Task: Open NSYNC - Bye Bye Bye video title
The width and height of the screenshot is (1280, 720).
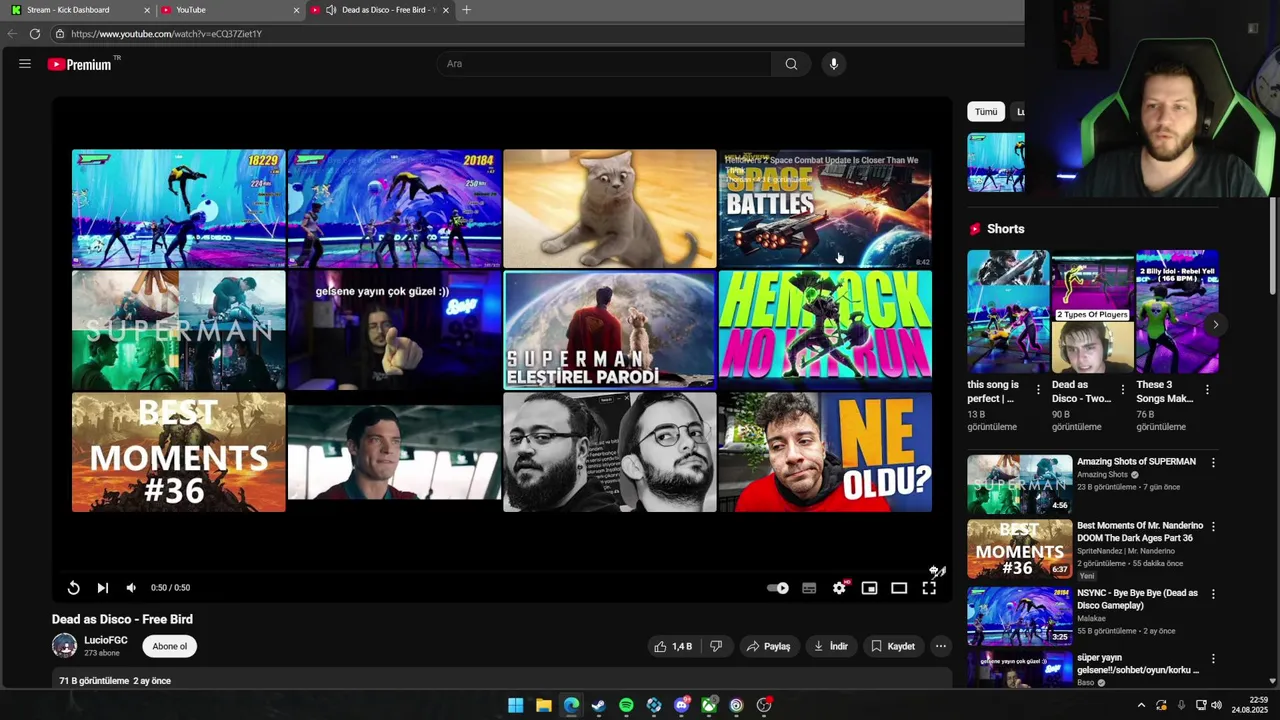Action: (1137, 599)
